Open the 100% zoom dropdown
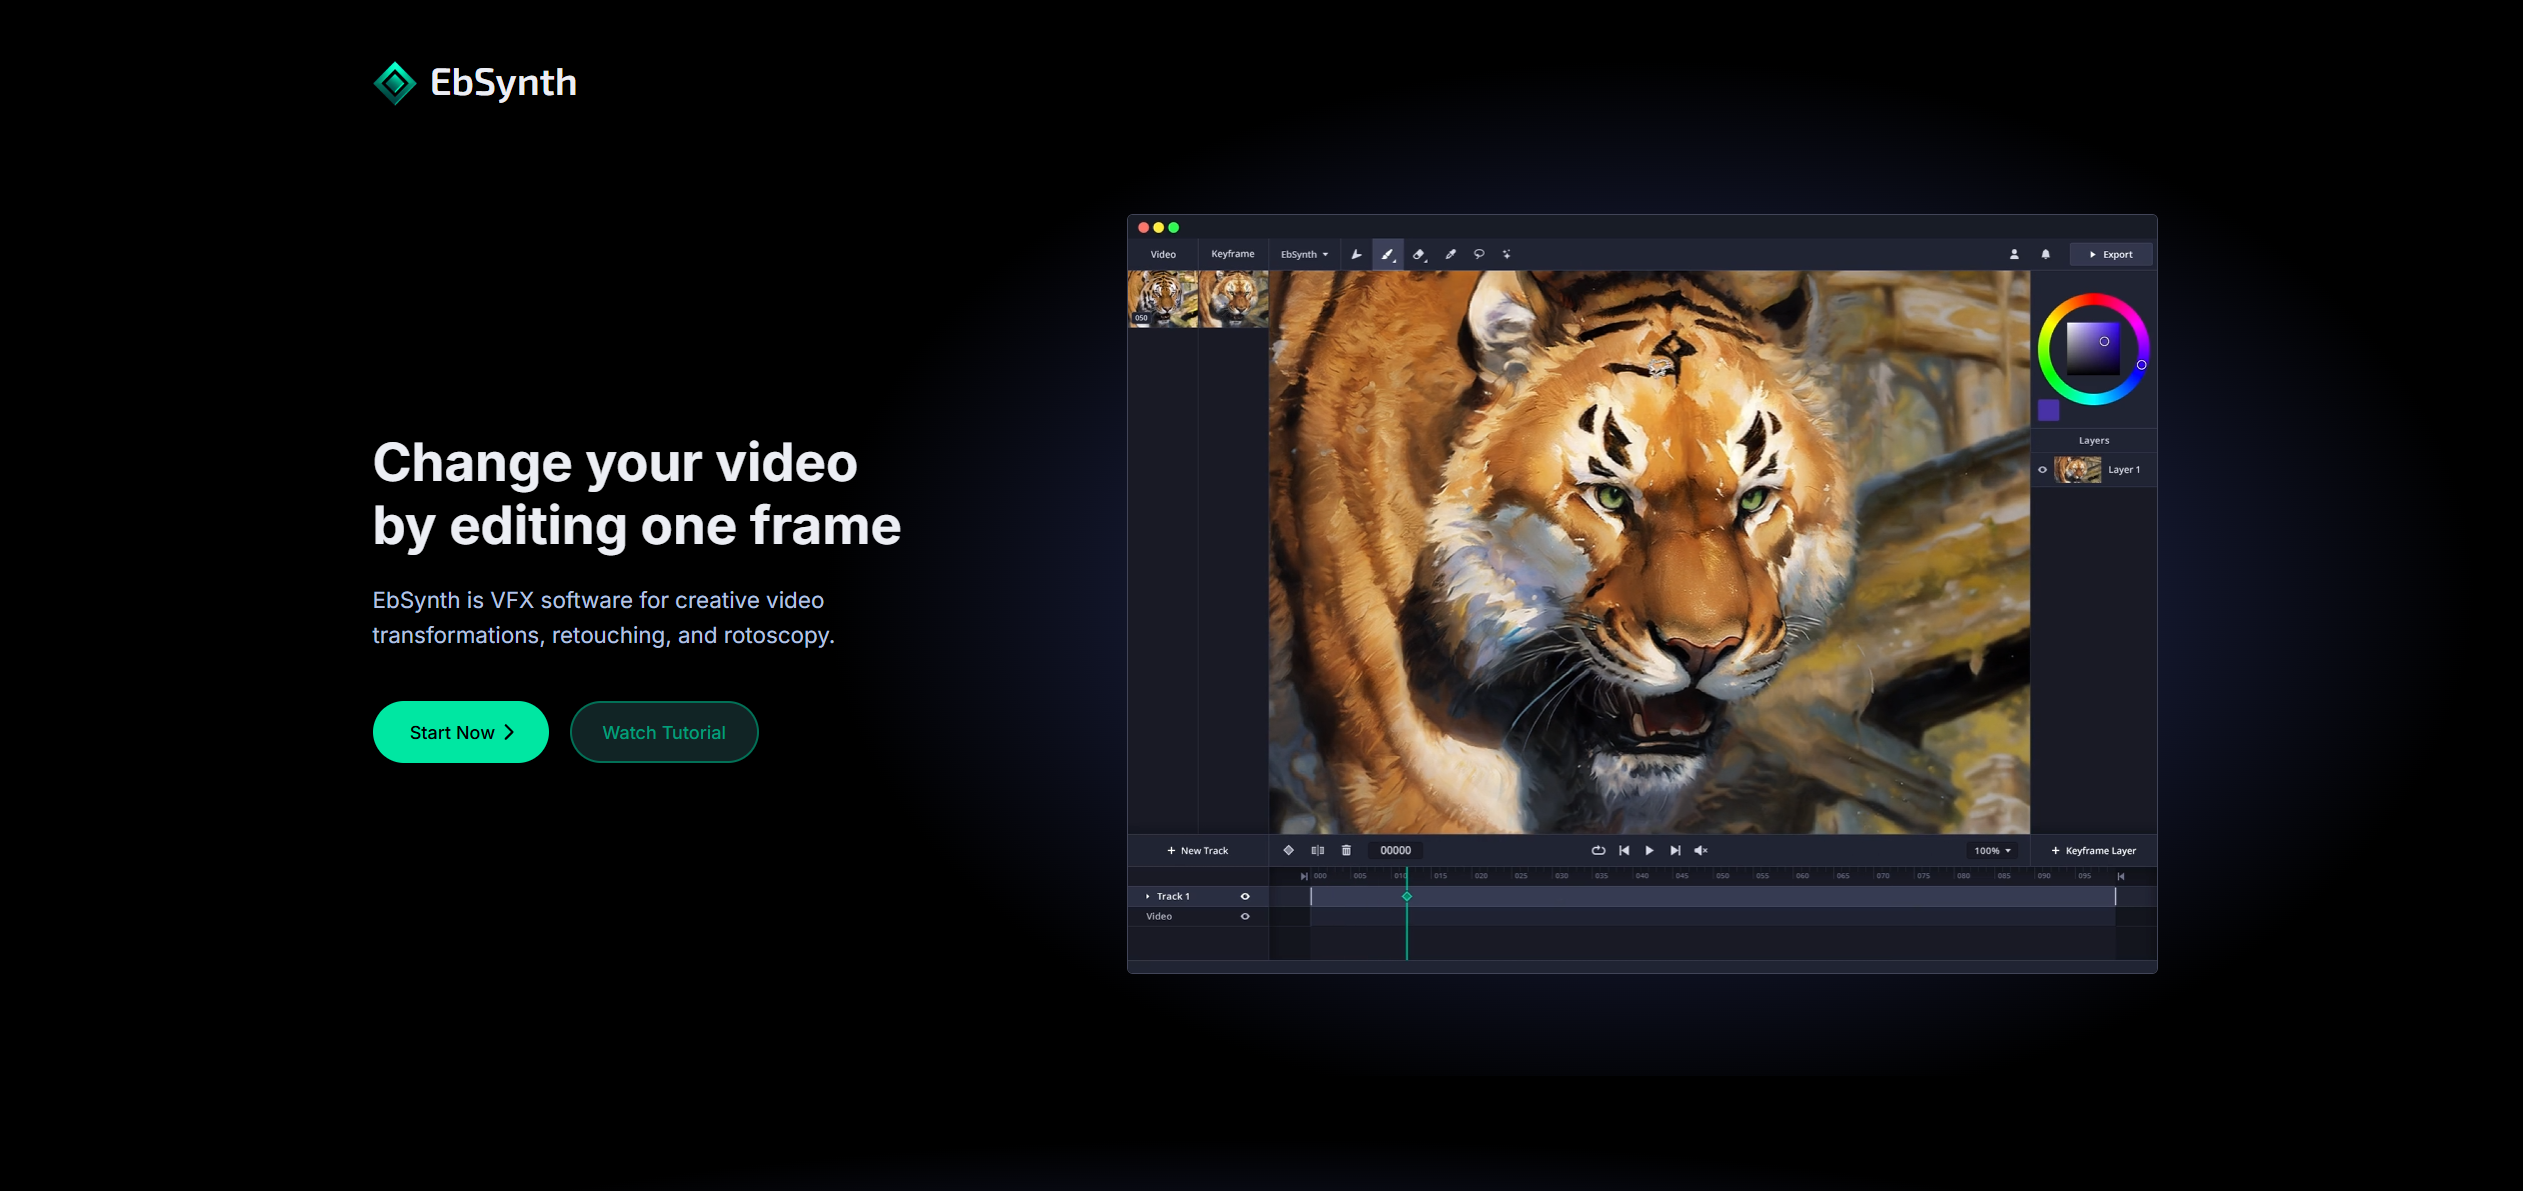This screenshot has width=2523, height=1191. pyautogui.click(x=1992, y=851)
